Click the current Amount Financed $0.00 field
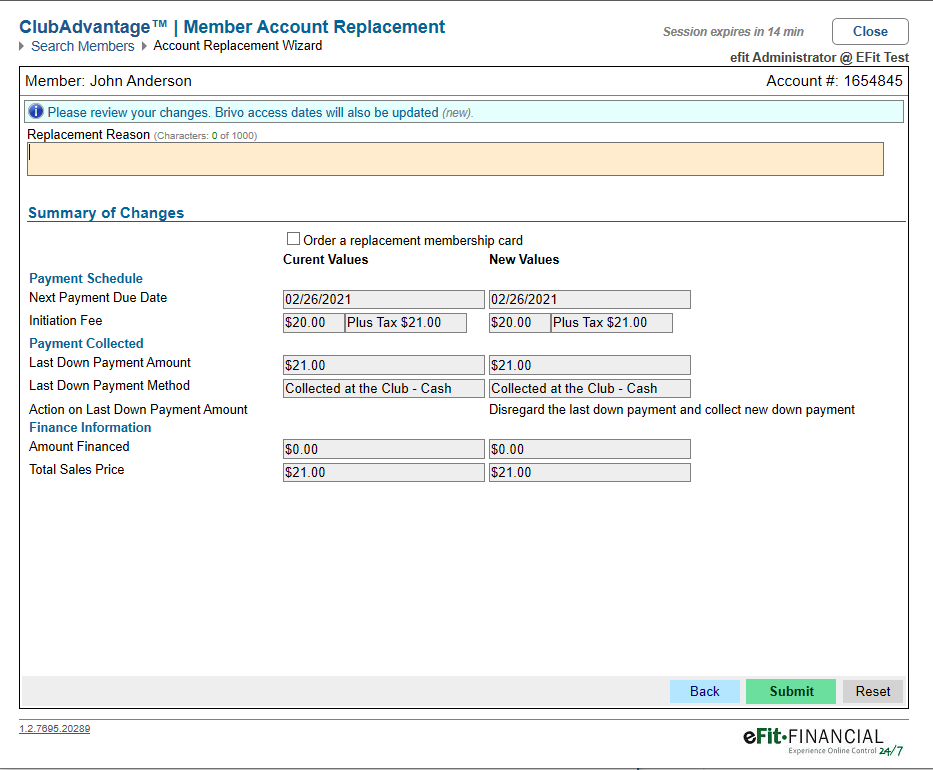 [384, 449]
